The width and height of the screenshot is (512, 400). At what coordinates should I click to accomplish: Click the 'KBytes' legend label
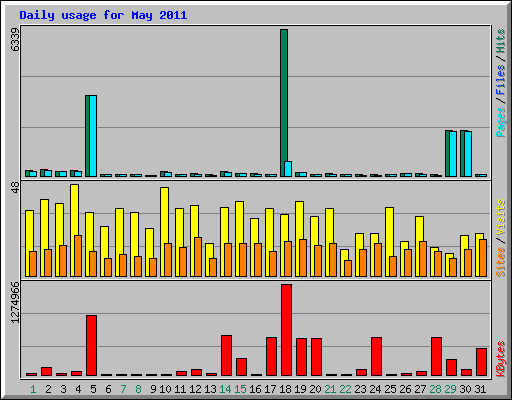pos(500,359)
